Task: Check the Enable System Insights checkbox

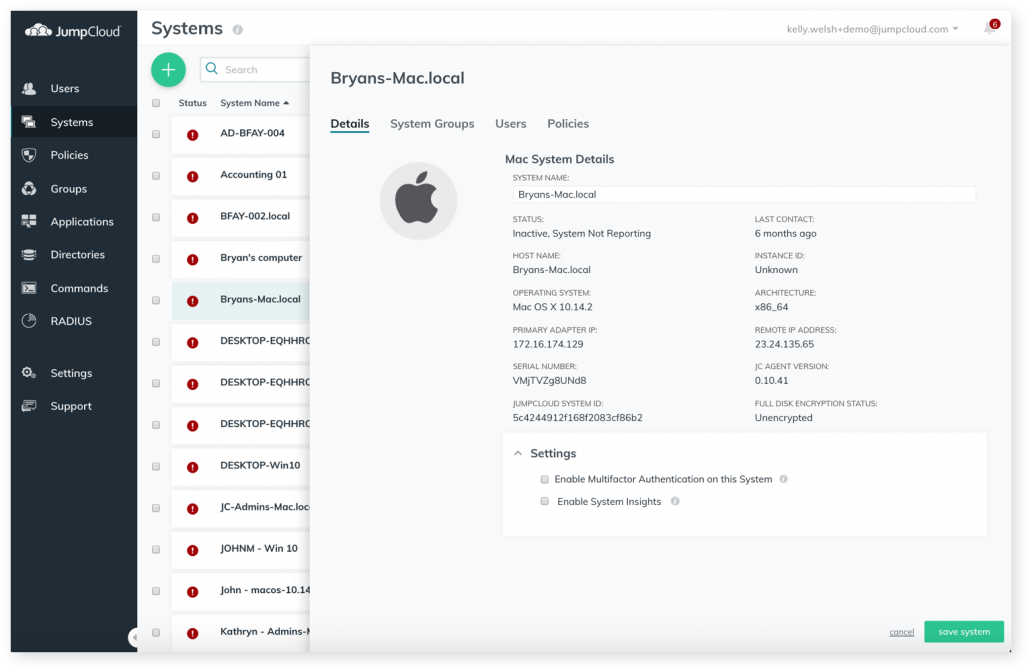Action: pyautogui.click(x=545, y=501)
